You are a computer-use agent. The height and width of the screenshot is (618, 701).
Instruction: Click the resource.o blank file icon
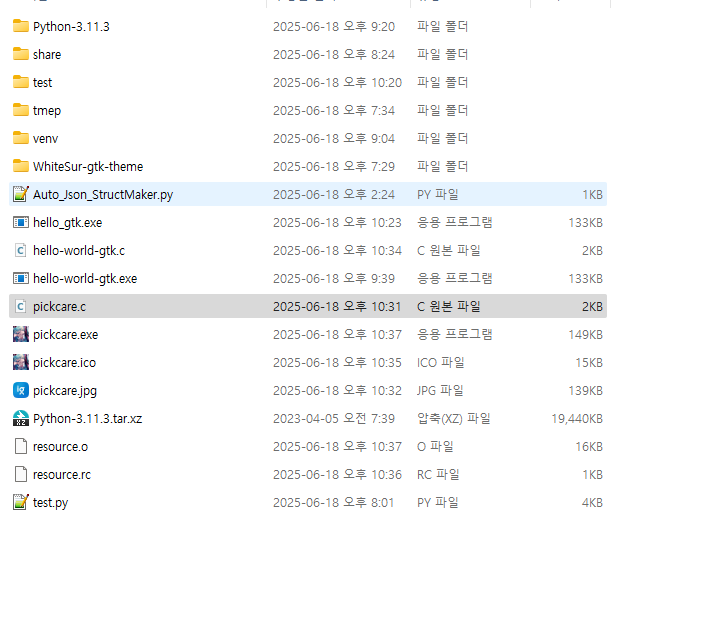pos(21,446)
